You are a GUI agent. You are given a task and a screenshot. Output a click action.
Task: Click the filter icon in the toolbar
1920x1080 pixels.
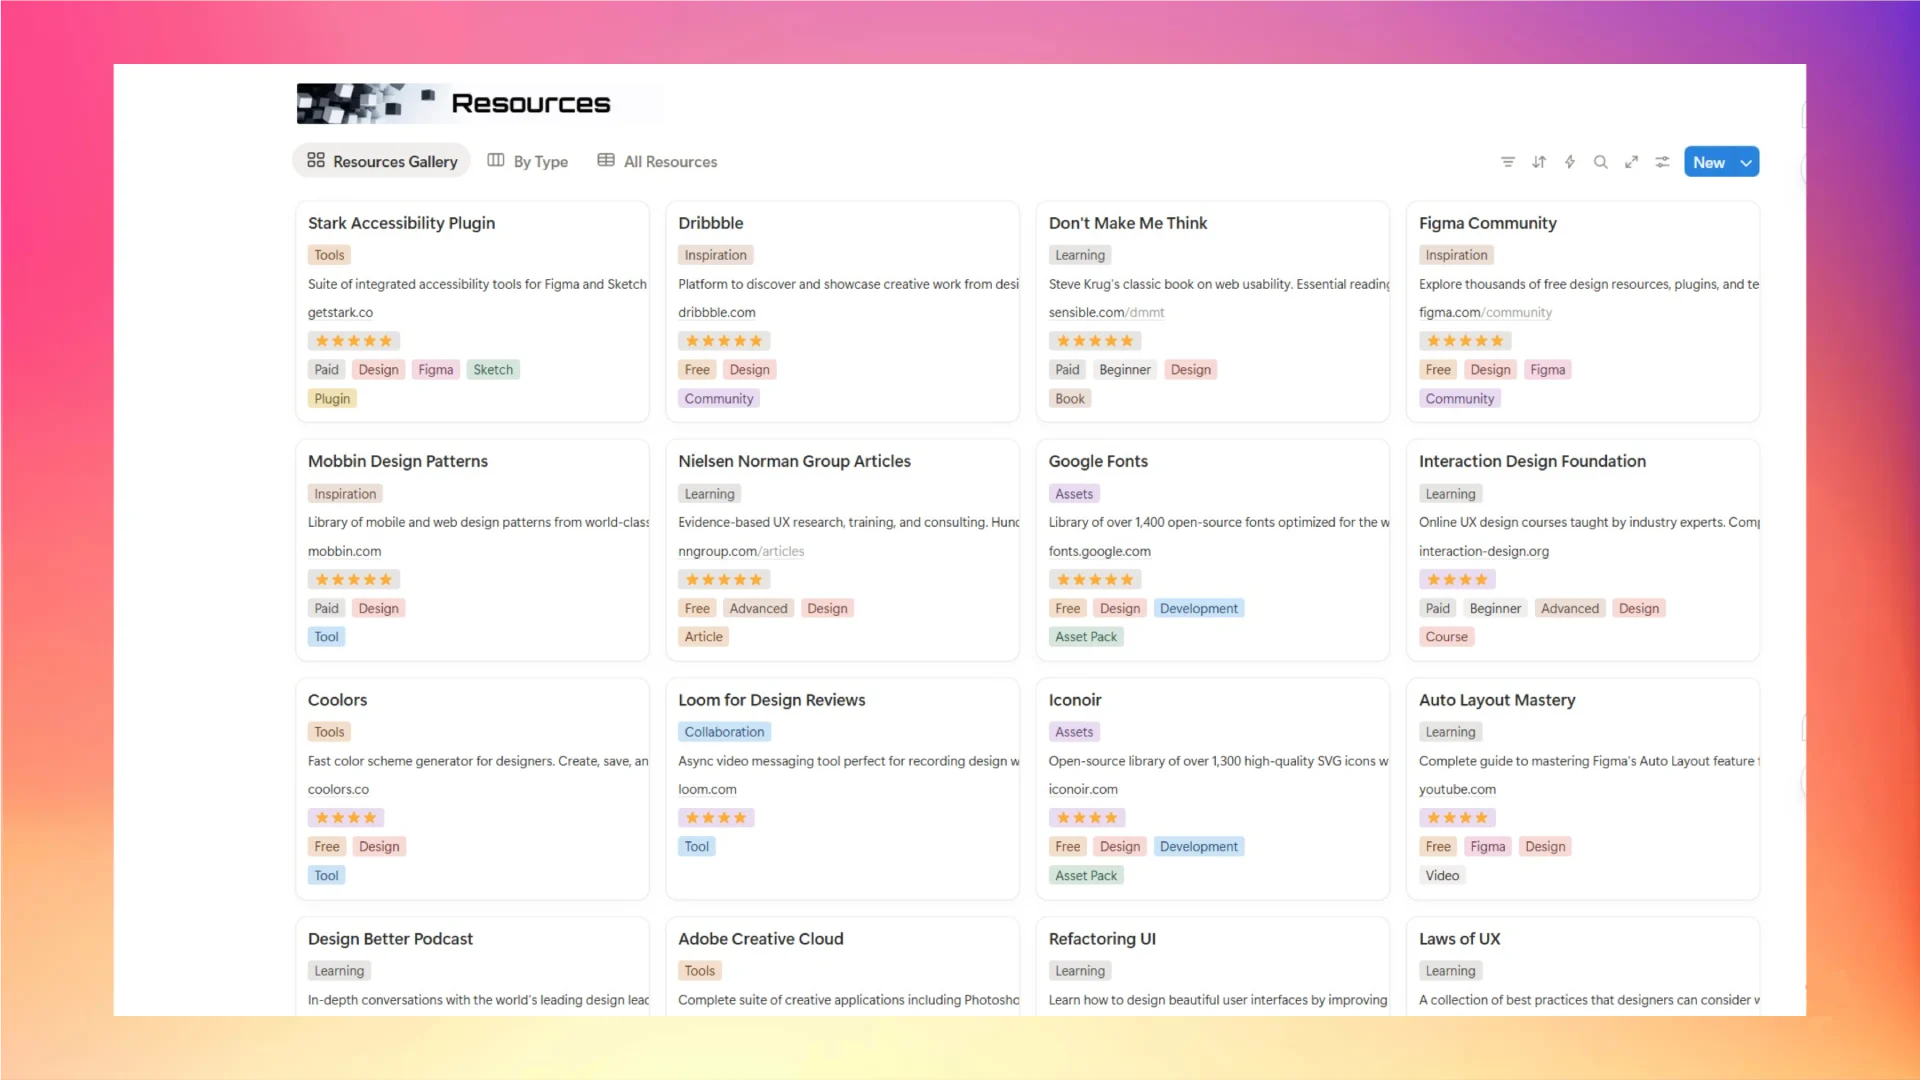(1508, 162)
